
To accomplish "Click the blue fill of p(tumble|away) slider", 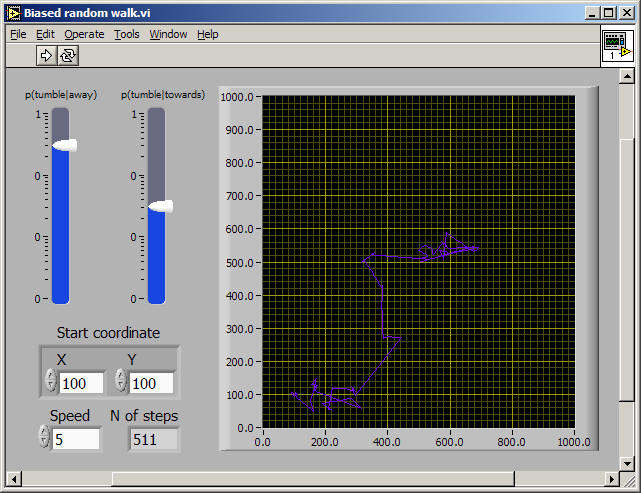I will click(x=61, y=227).
